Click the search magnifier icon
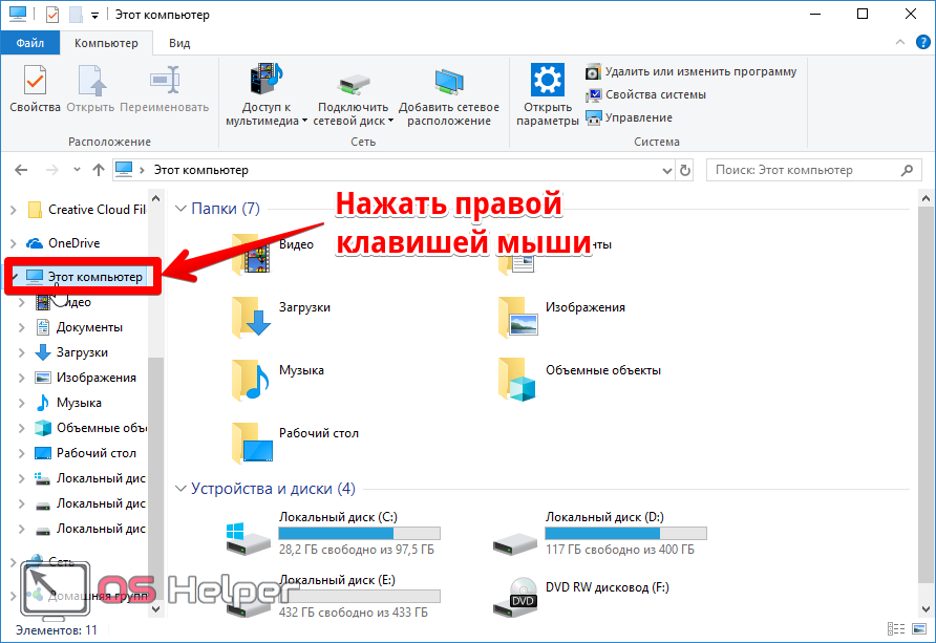This screenshot has width=936, height=643. point(907,170)
